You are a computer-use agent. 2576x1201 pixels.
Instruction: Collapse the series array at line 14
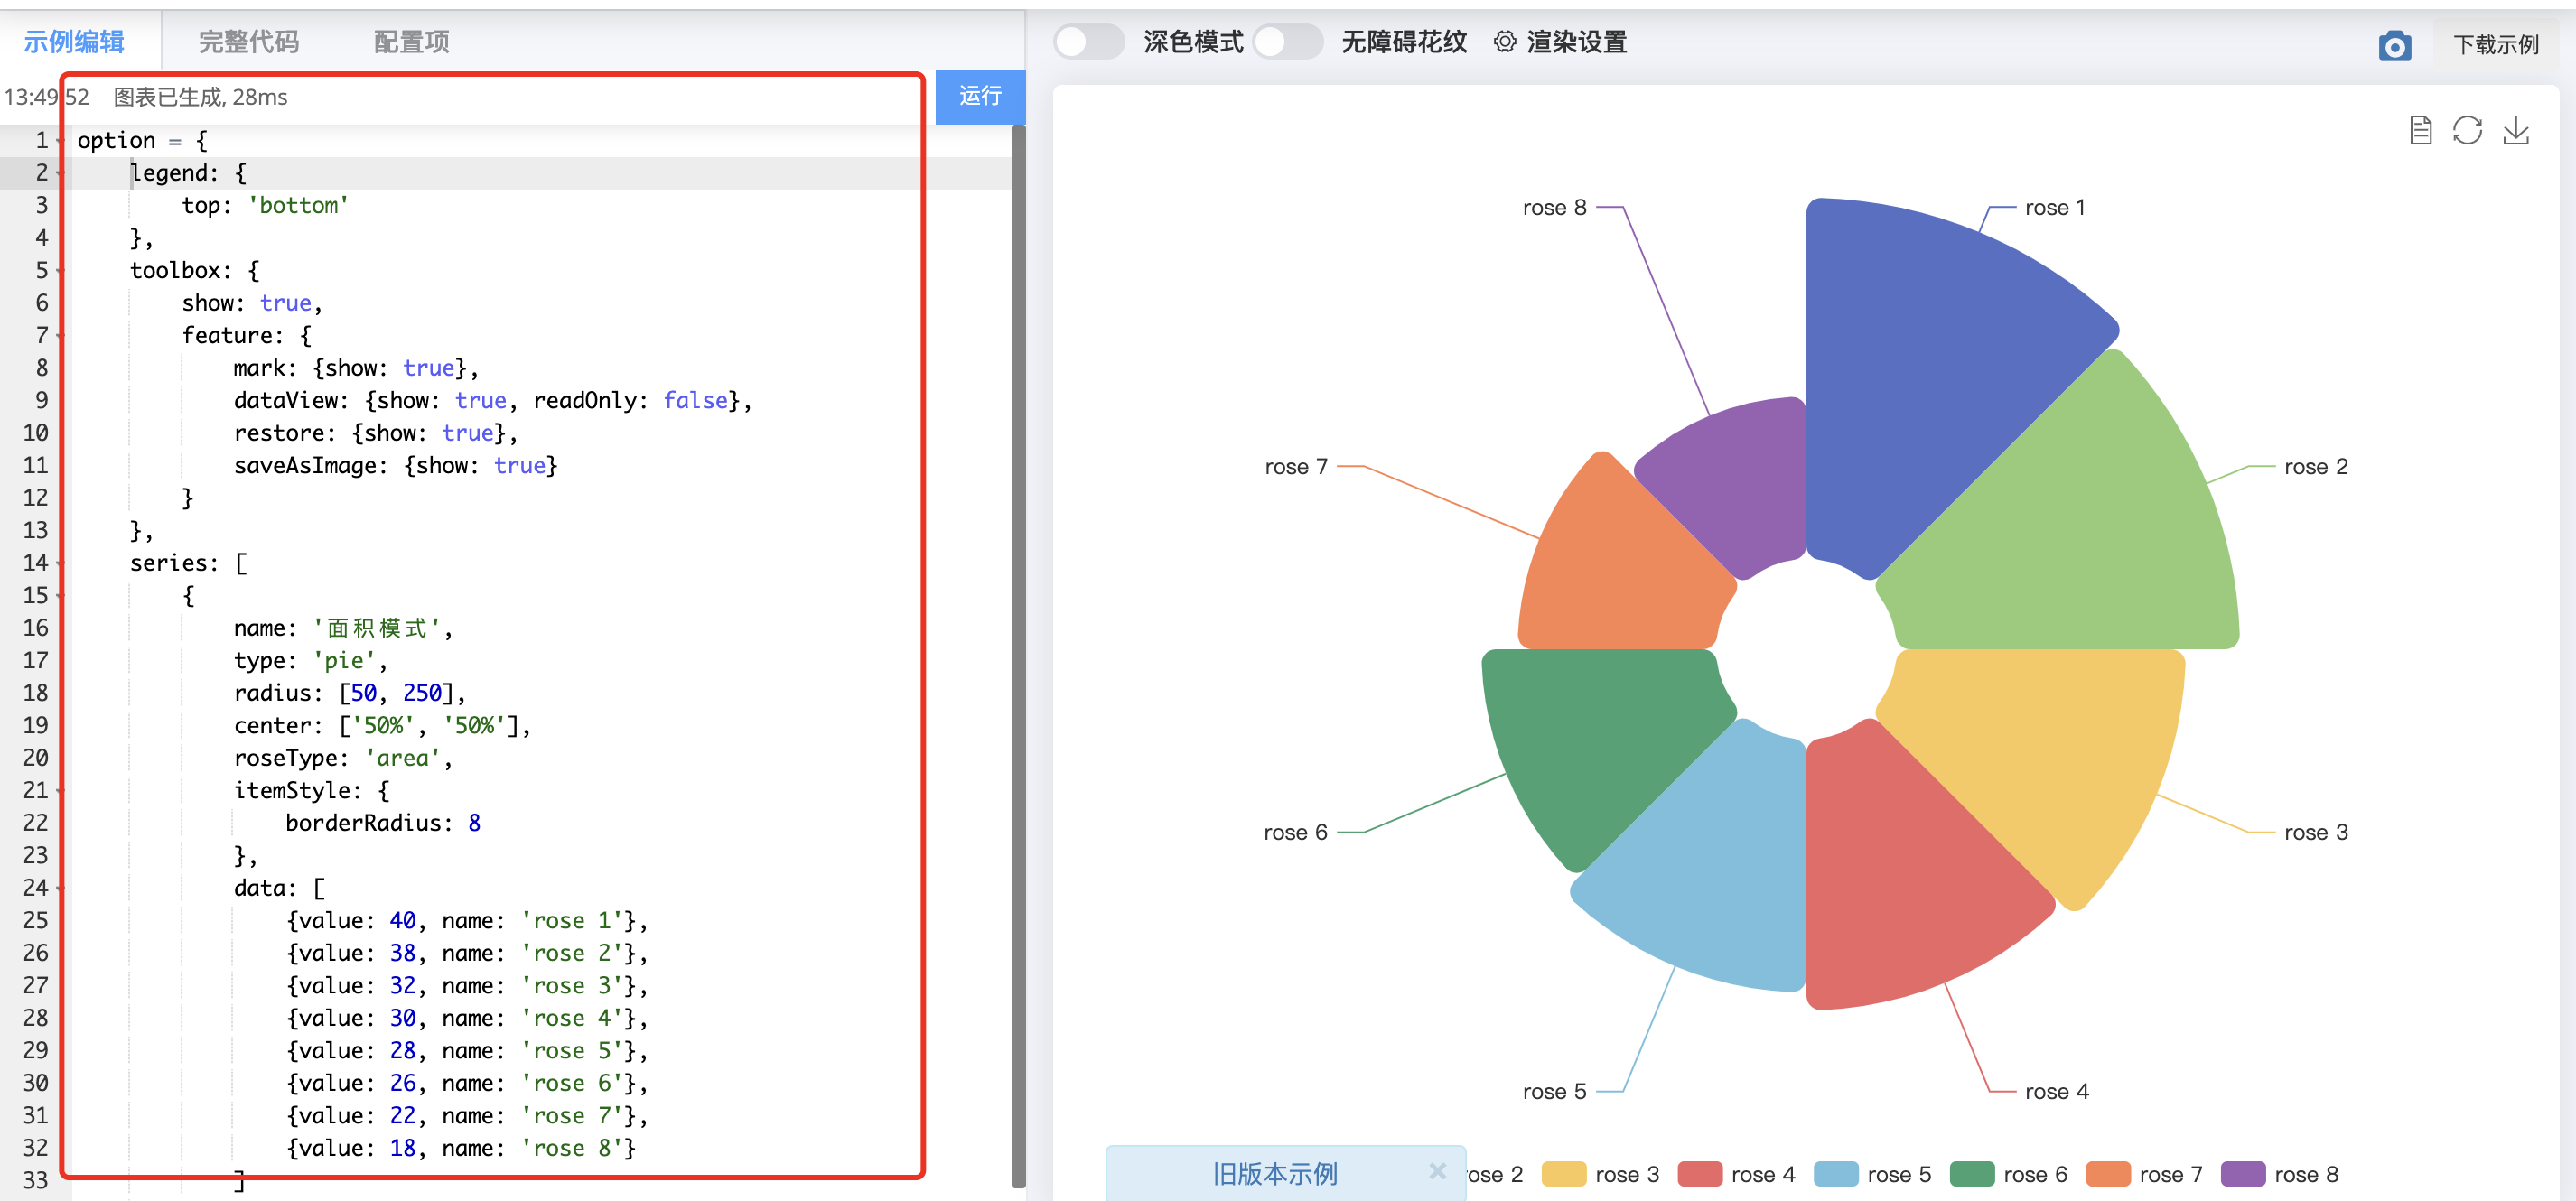(x=60, y=564)
